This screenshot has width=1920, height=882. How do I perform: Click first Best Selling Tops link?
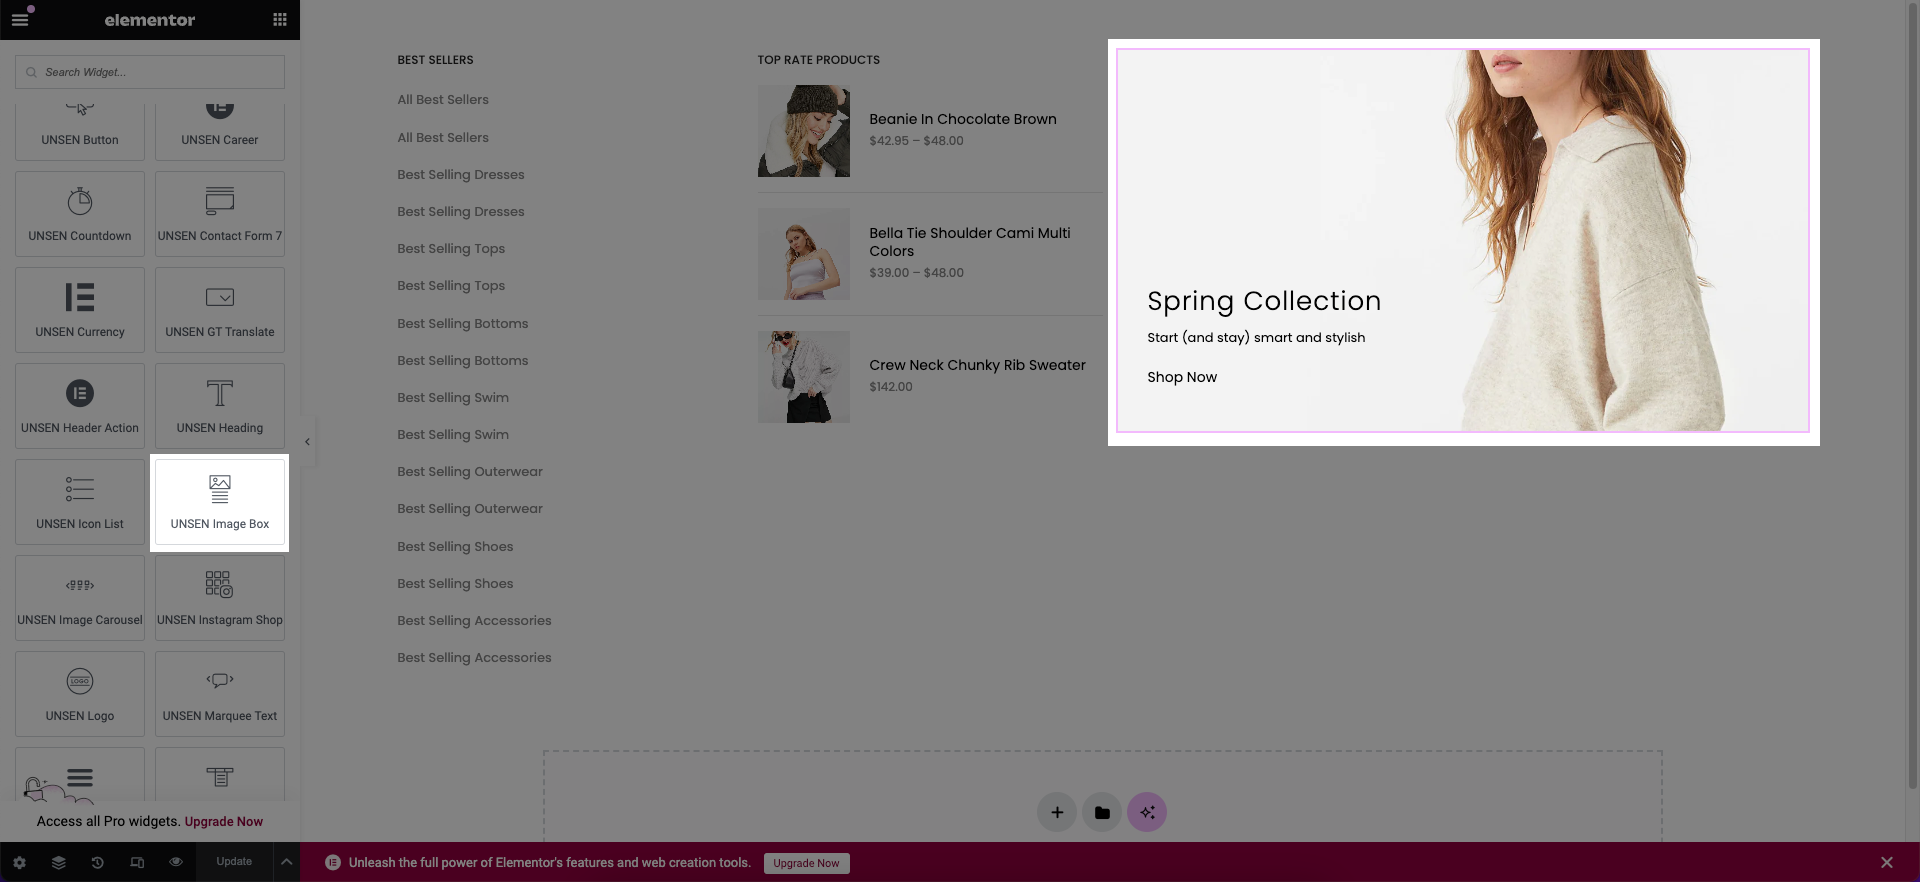(451, 248)
